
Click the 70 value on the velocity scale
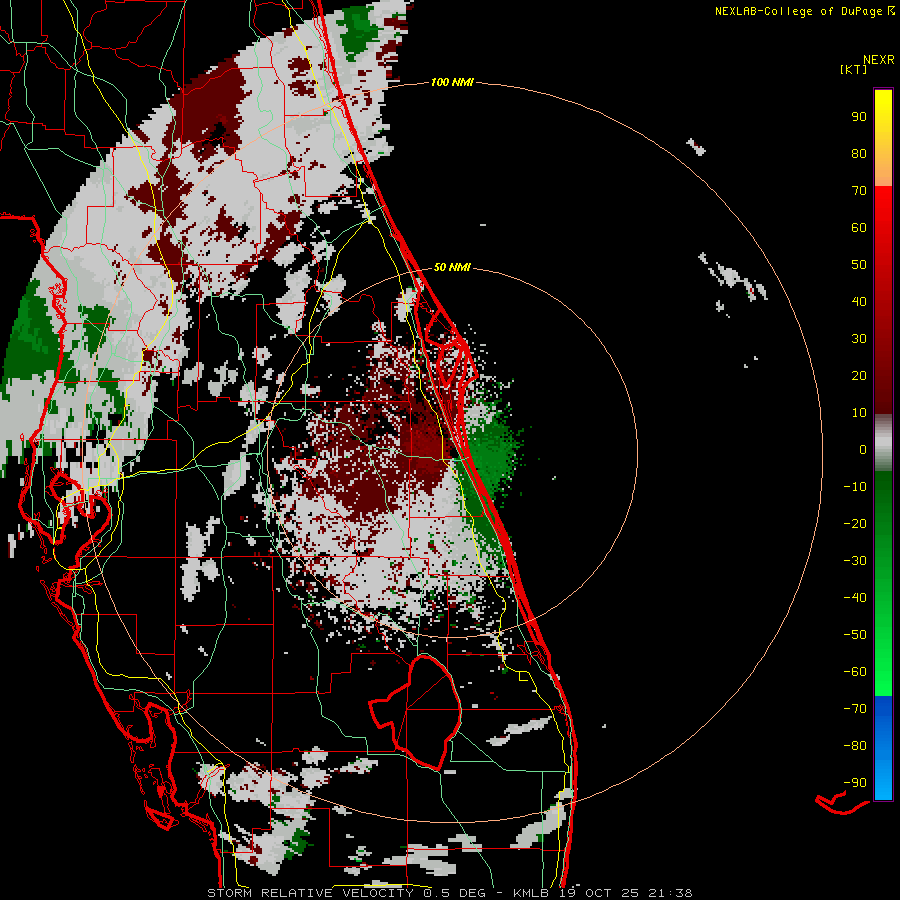859,191
